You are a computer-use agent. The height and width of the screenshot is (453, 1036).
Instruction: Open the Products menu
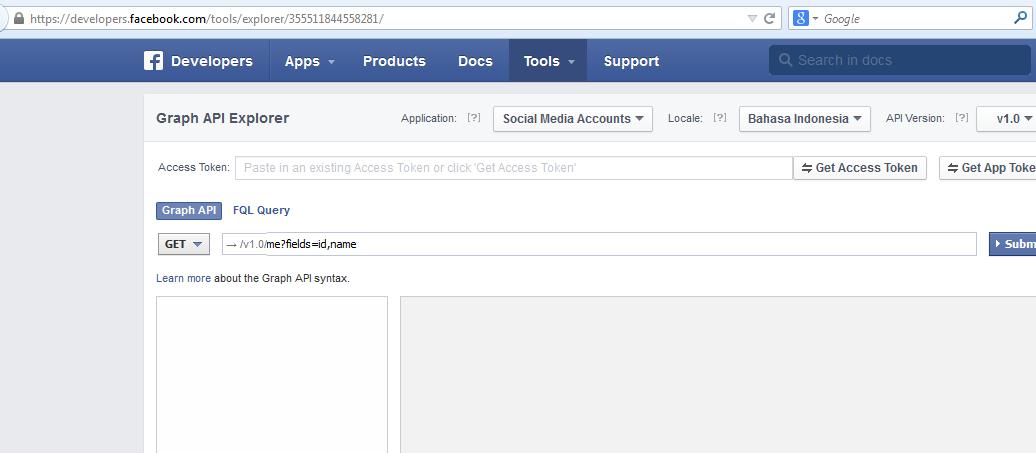click(x=394, y=61)
